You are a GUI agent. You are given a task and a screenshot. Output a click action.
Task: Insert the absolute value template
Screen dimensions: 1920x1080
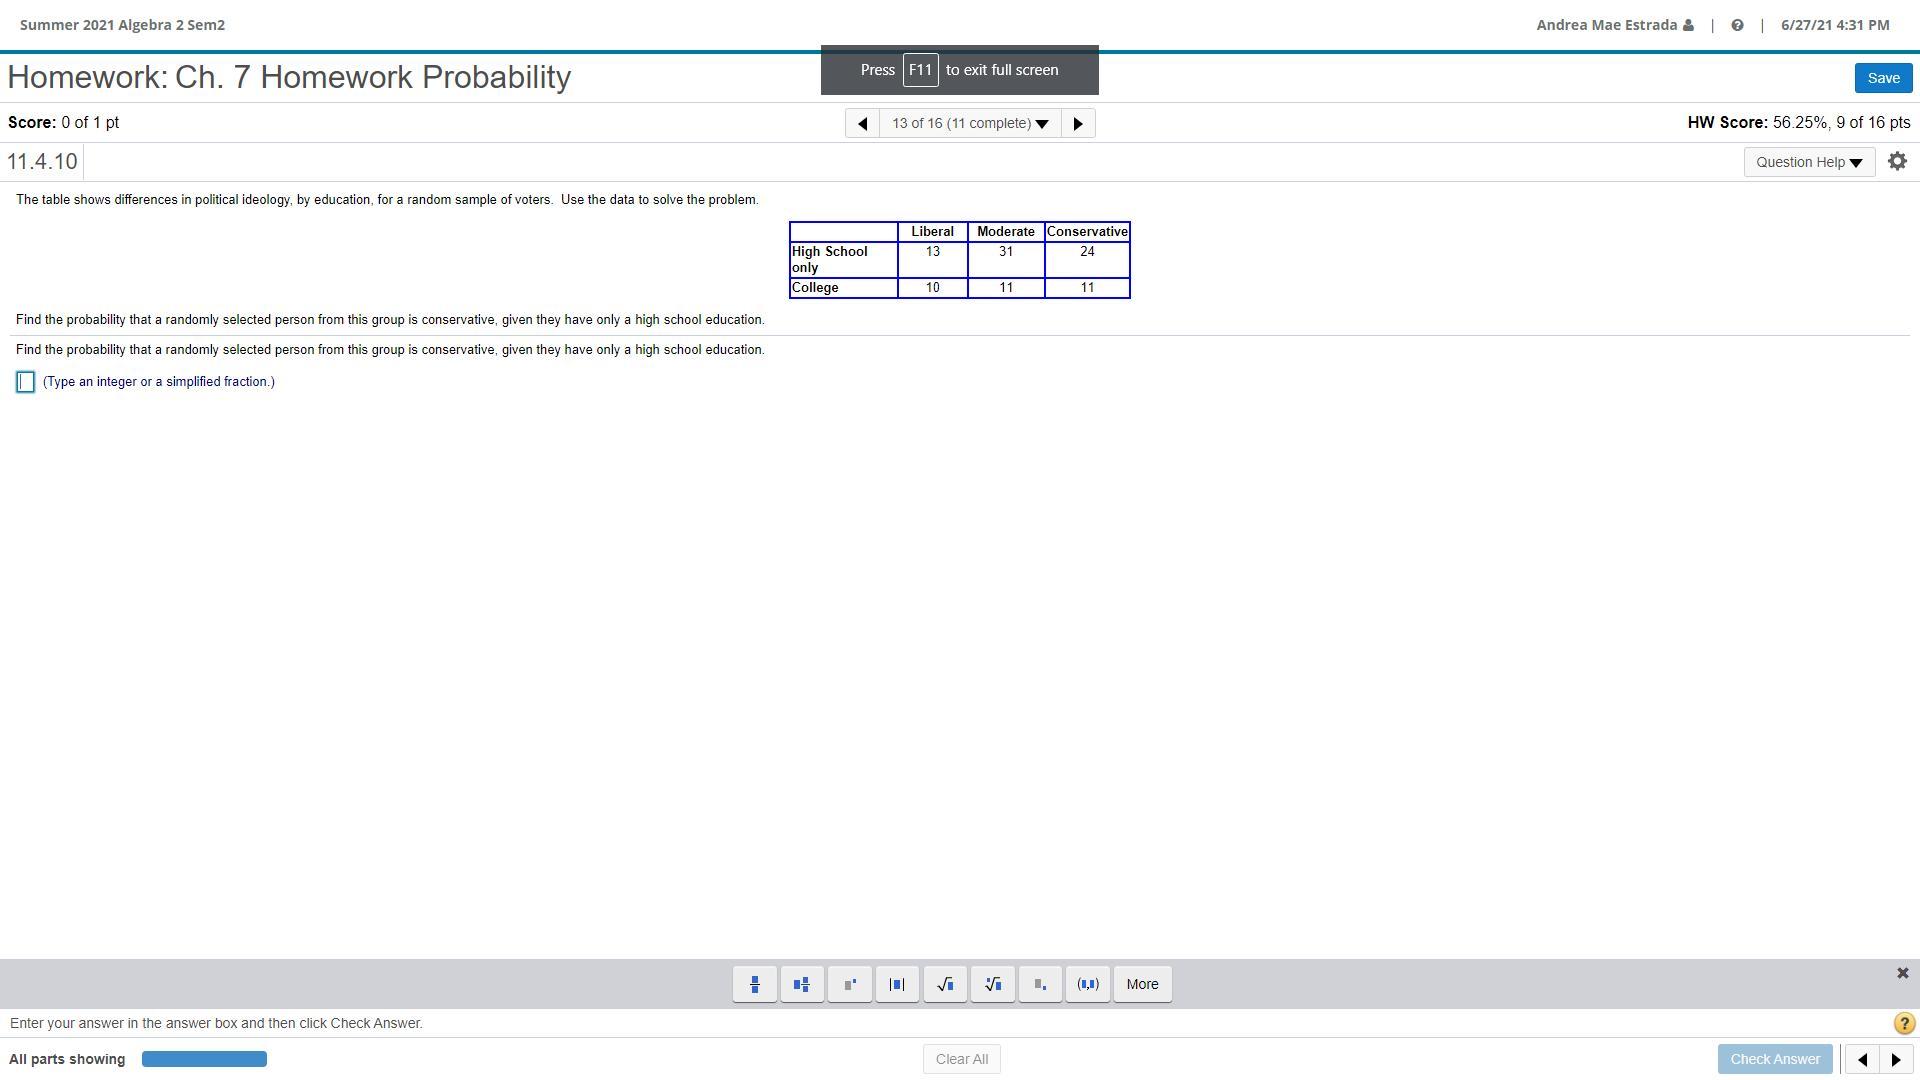click(897, 984)
